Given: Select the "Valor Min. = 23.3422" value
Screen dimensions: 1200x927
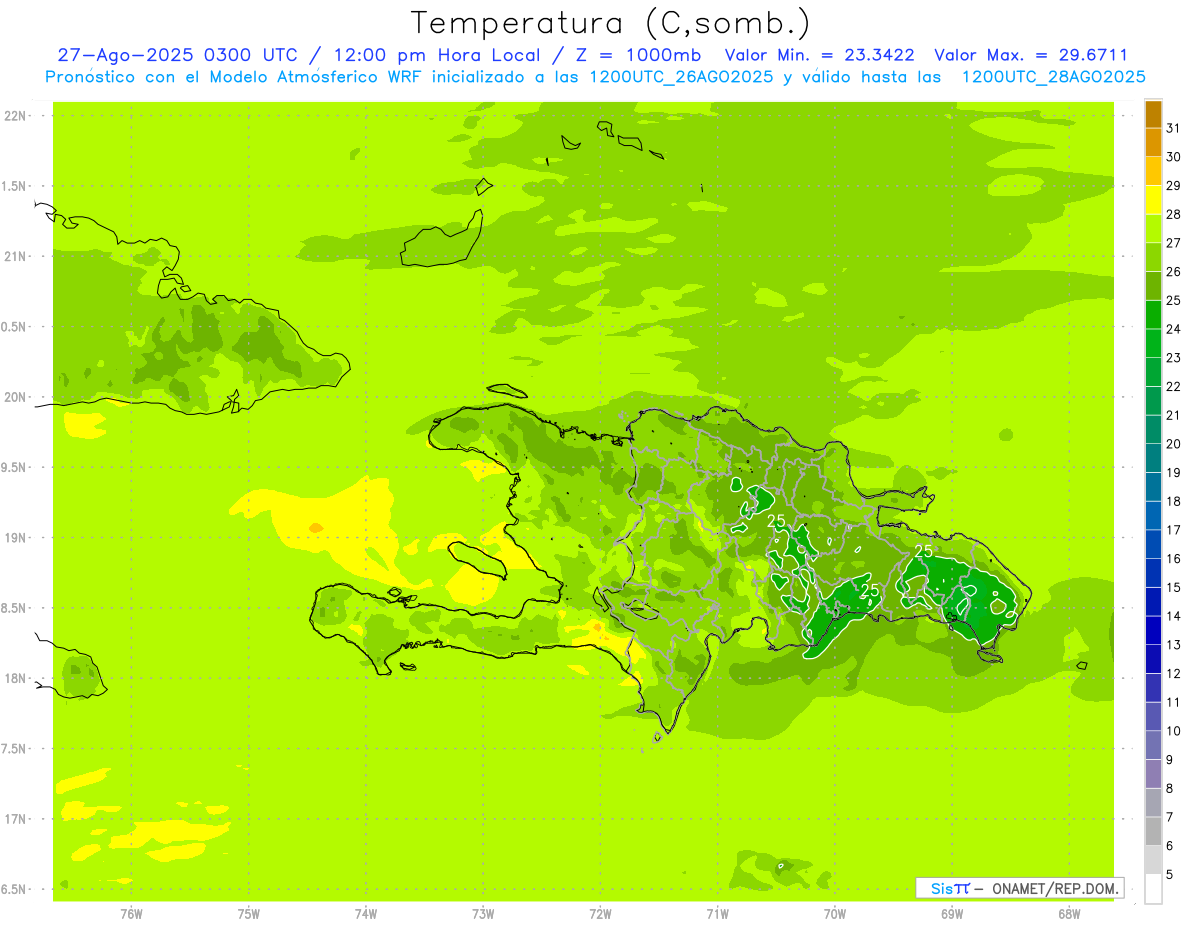Looking at the screenshot, I should click(819, 55).
